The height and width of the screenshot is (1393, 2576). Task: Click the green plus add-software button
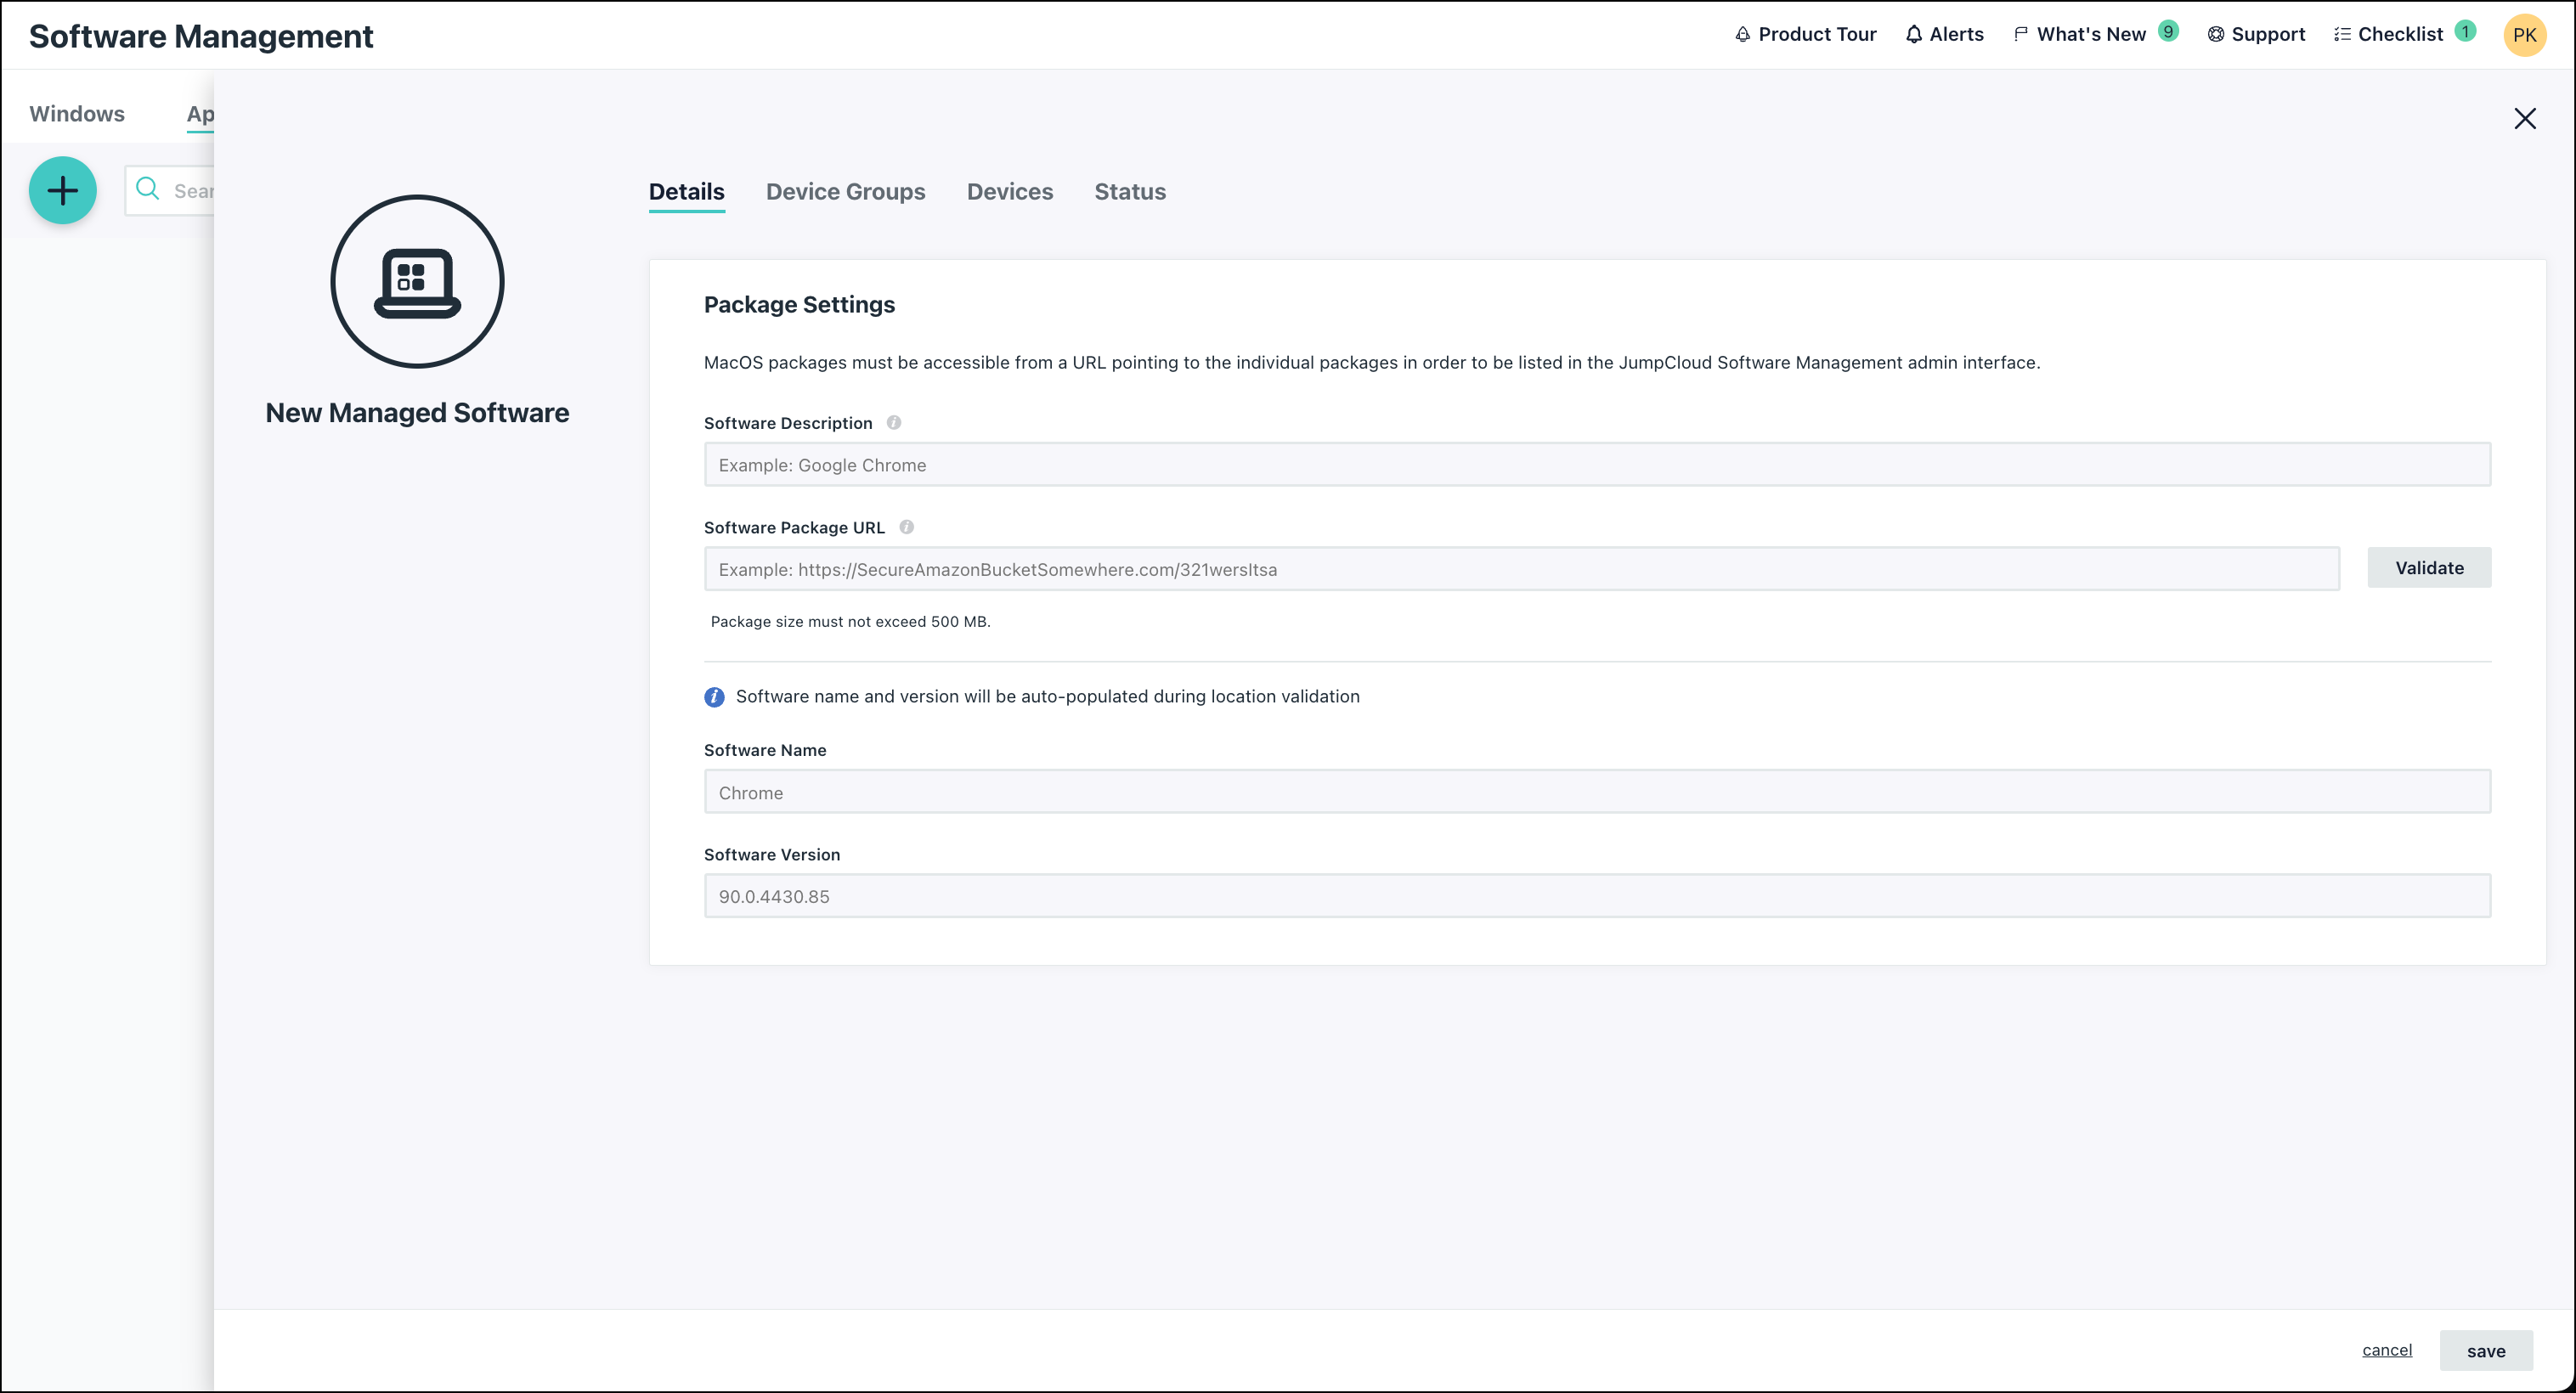(x=62, y=190)
